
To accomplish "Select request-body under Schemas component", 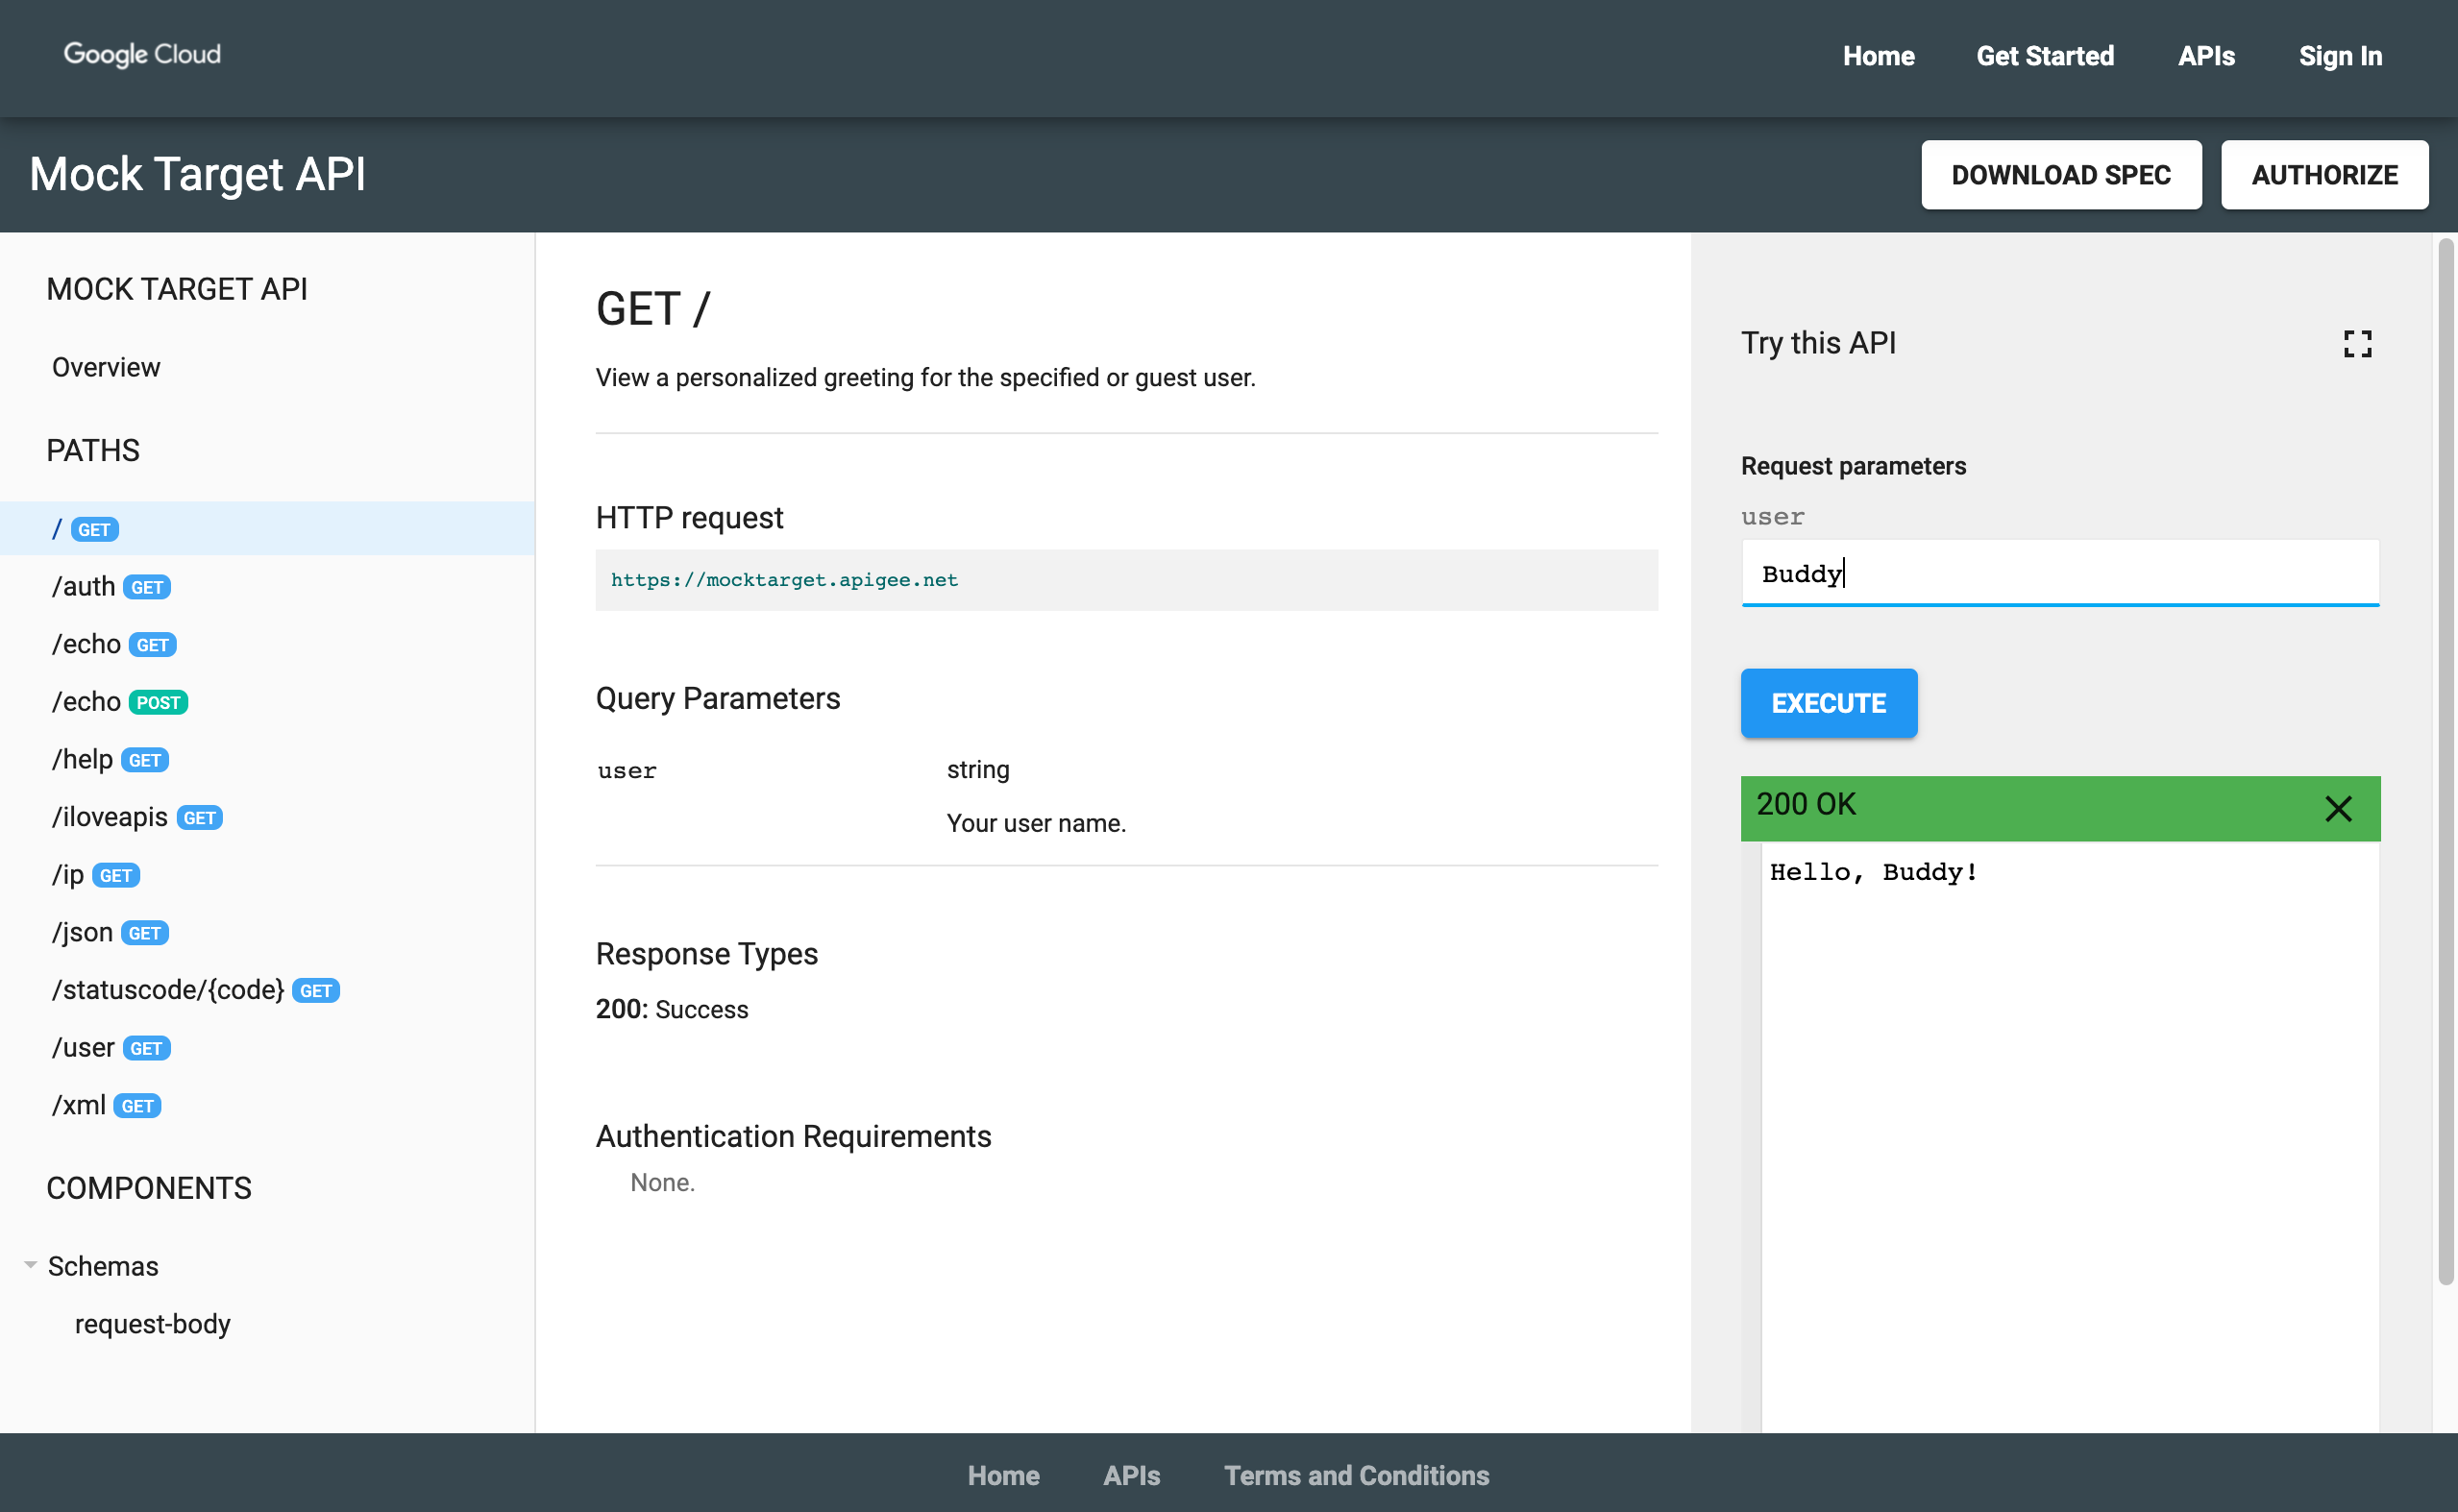I will 151,1323.
